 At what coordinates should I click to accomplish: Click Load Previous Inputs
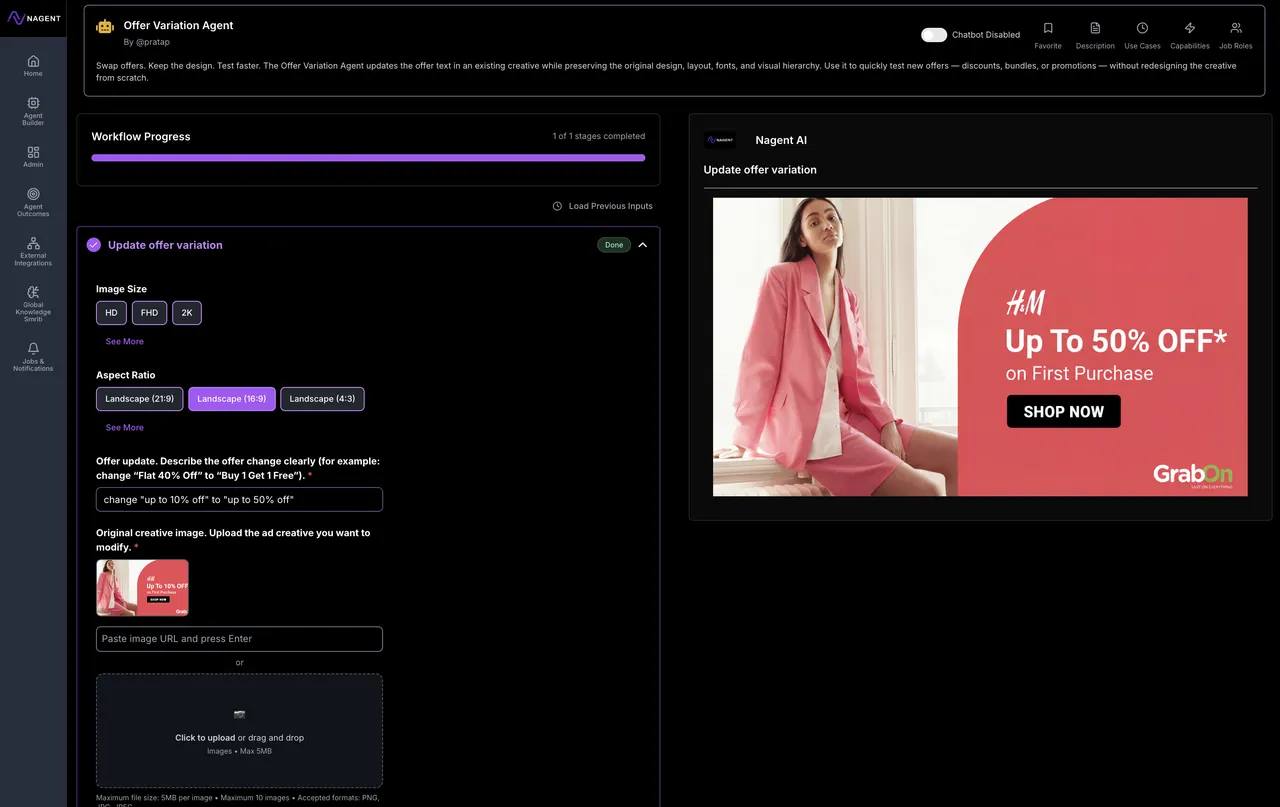[x=602, y=206]
